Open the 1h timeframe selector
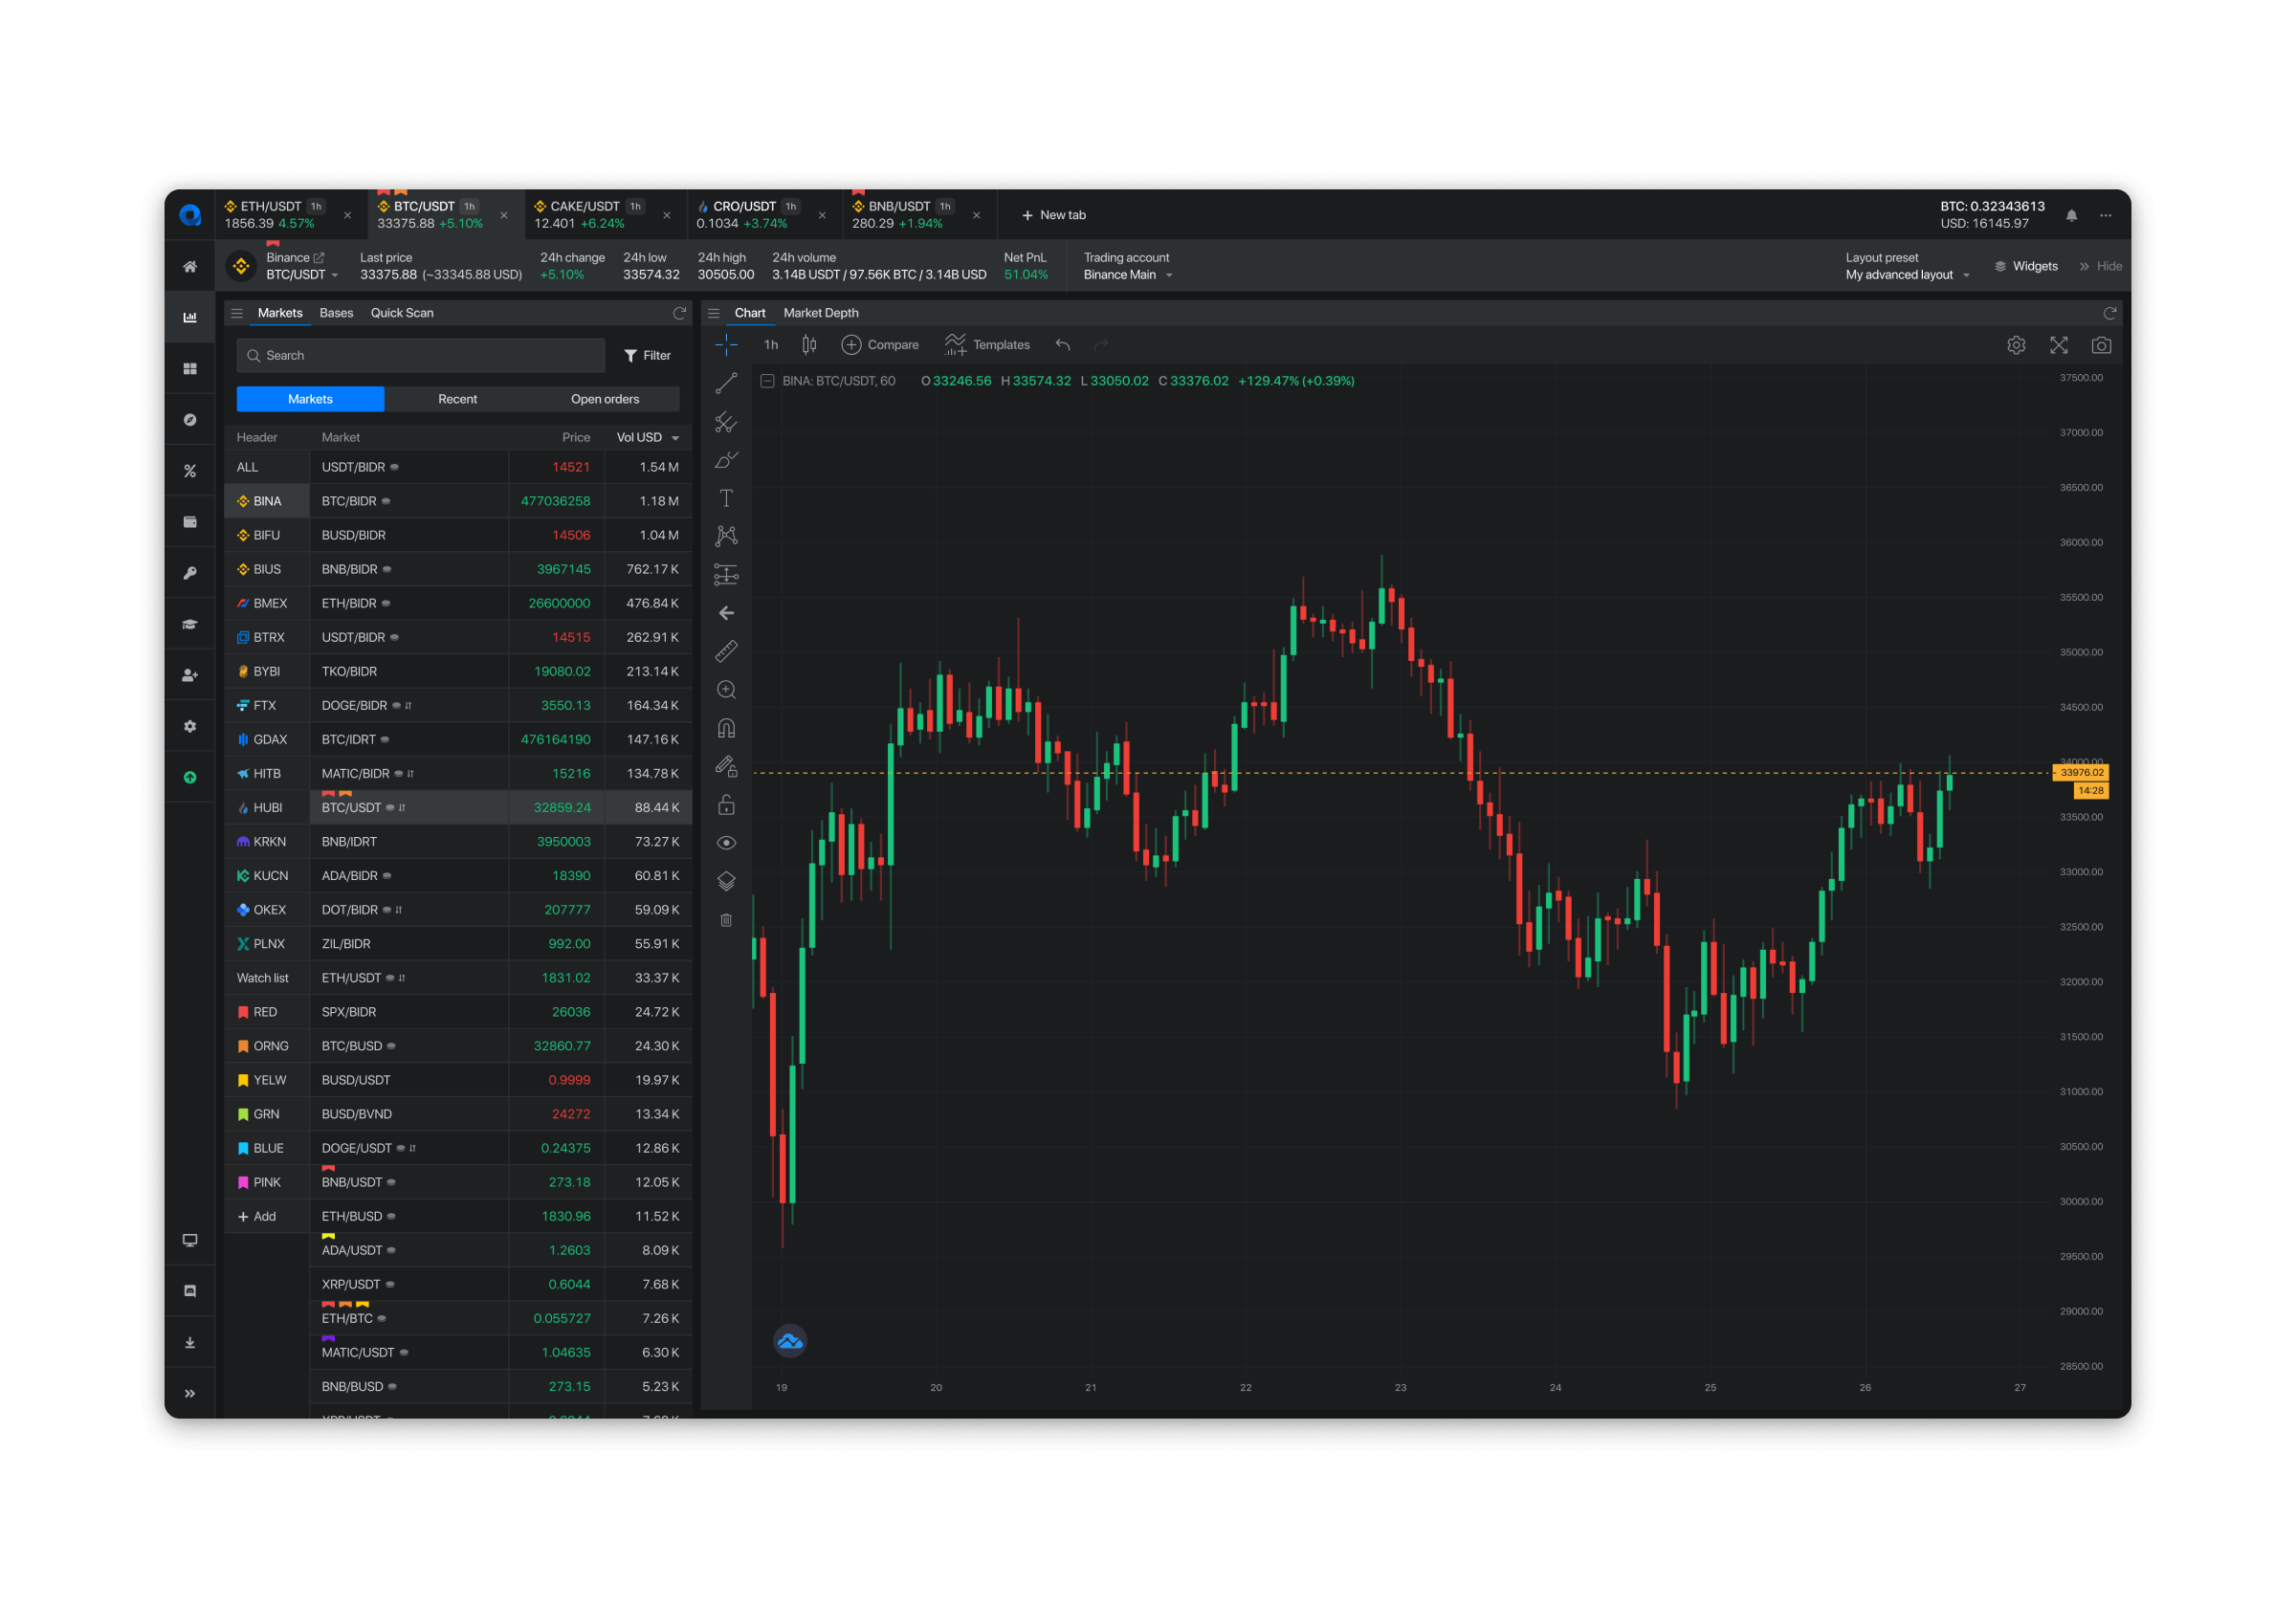 771,345
